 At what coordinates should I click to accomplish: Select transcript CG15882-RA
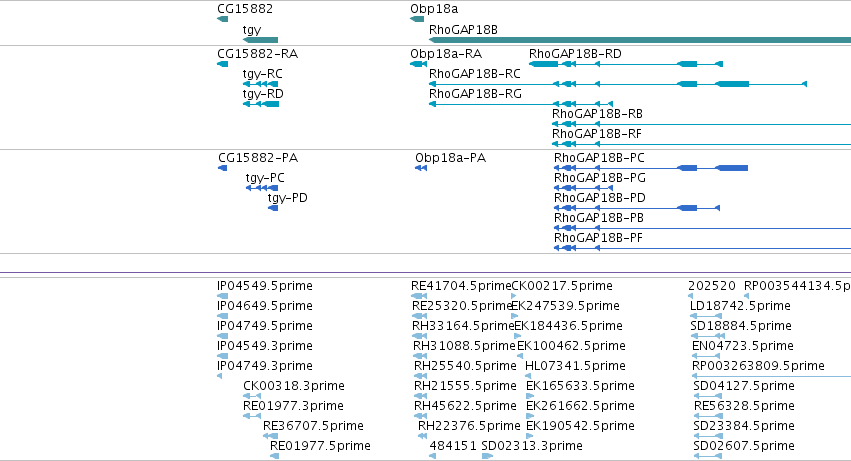click(257, 54)
